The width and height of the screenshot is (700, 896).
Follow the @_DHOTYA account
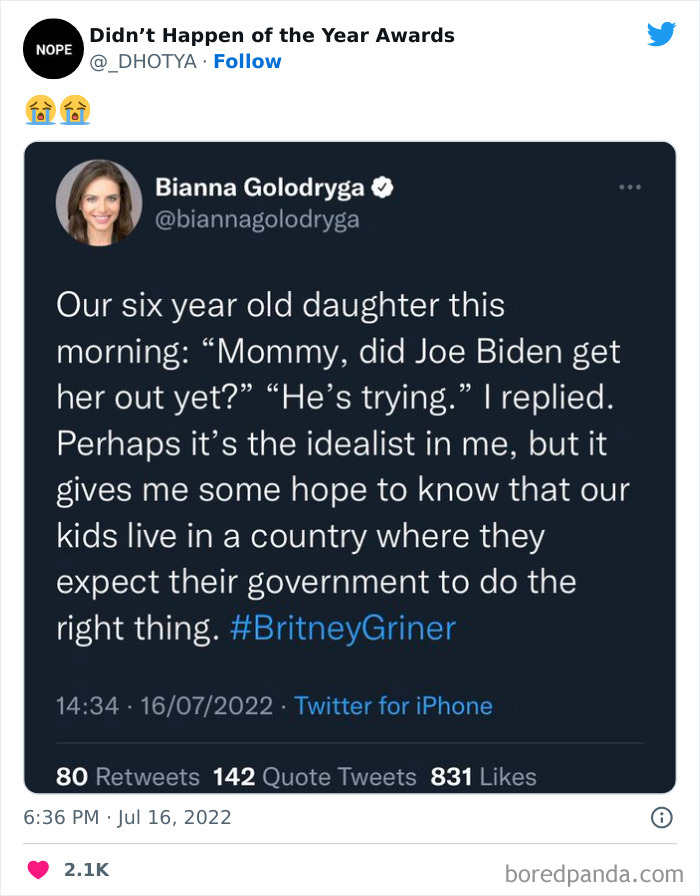coord(248,62)
